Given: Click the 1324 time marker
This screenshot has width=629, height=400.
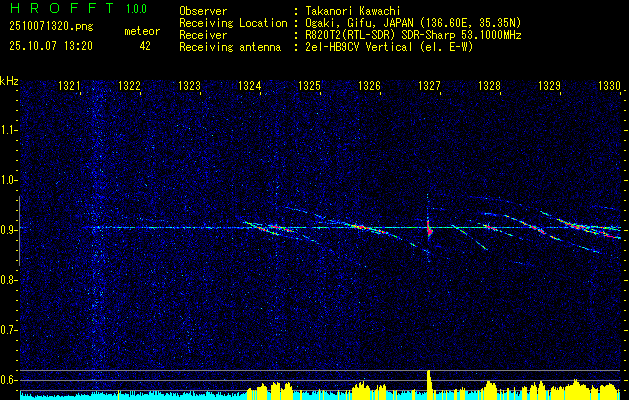Looking at the screenshot, I should click(250, 85).
